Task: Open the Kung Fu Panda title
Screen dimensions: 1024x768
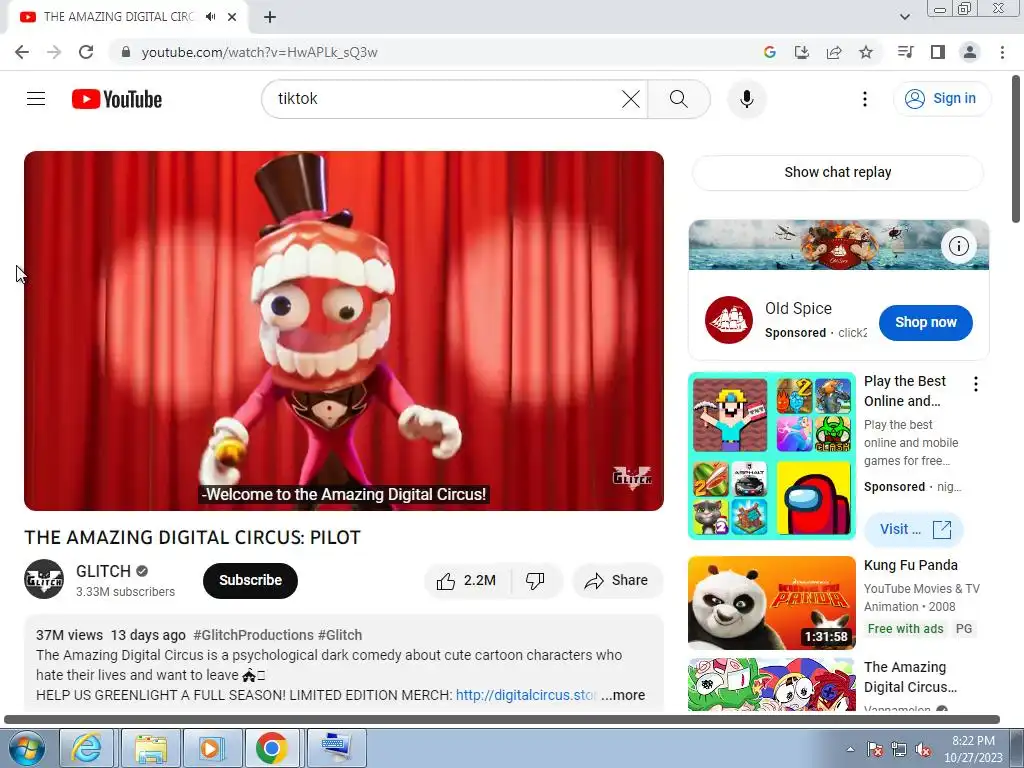Action: point(910,566)
